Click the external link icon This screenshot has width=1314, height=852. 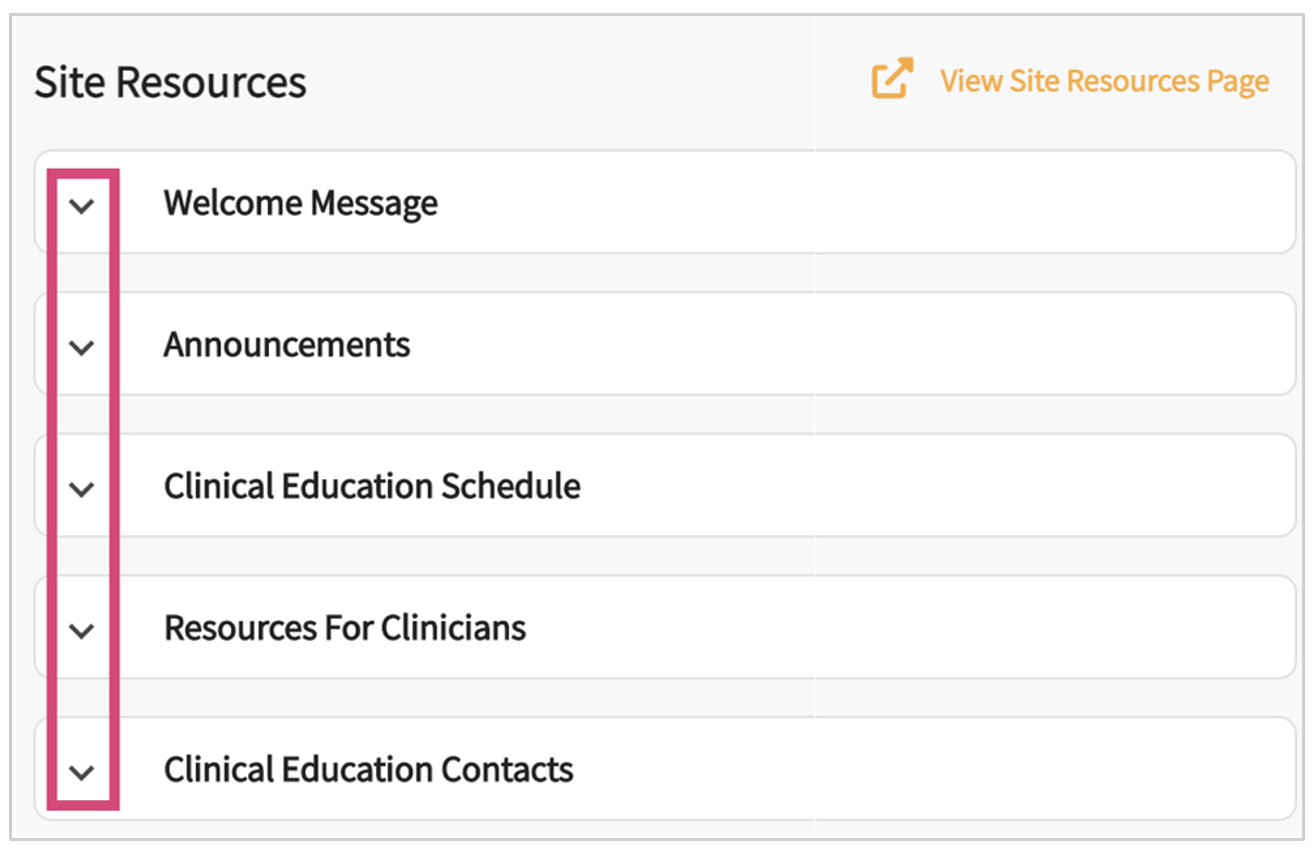click(x=892, y=80)
